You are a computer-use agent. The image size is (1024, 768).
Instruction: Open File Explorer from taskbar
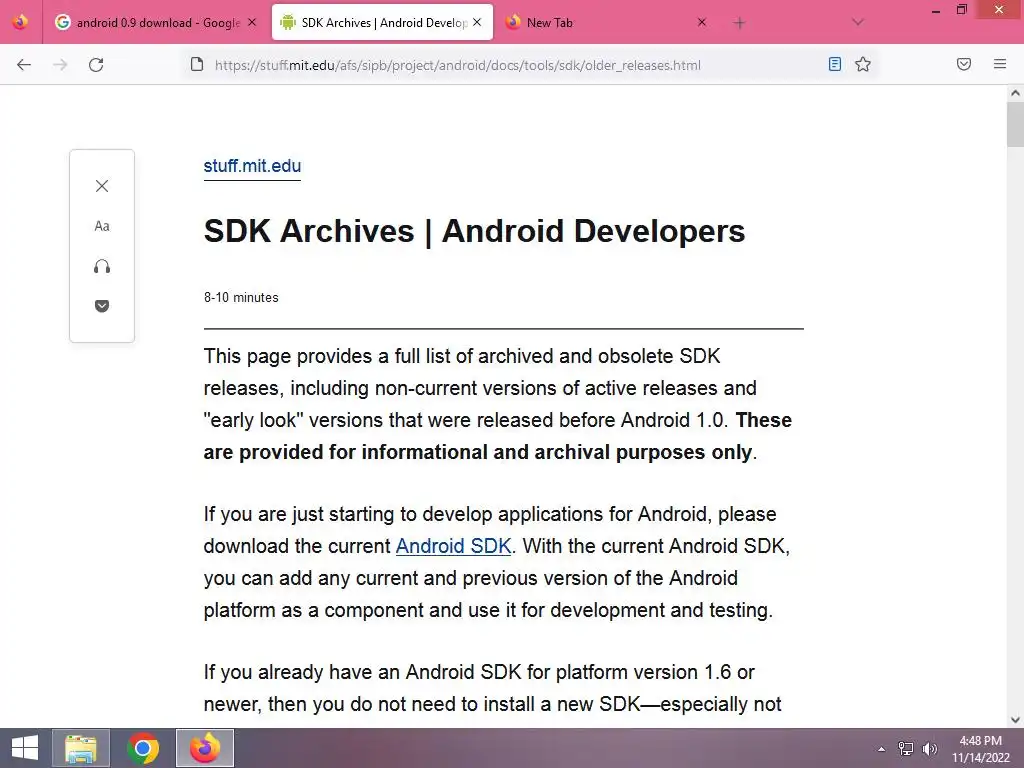[x=81, y=748]
